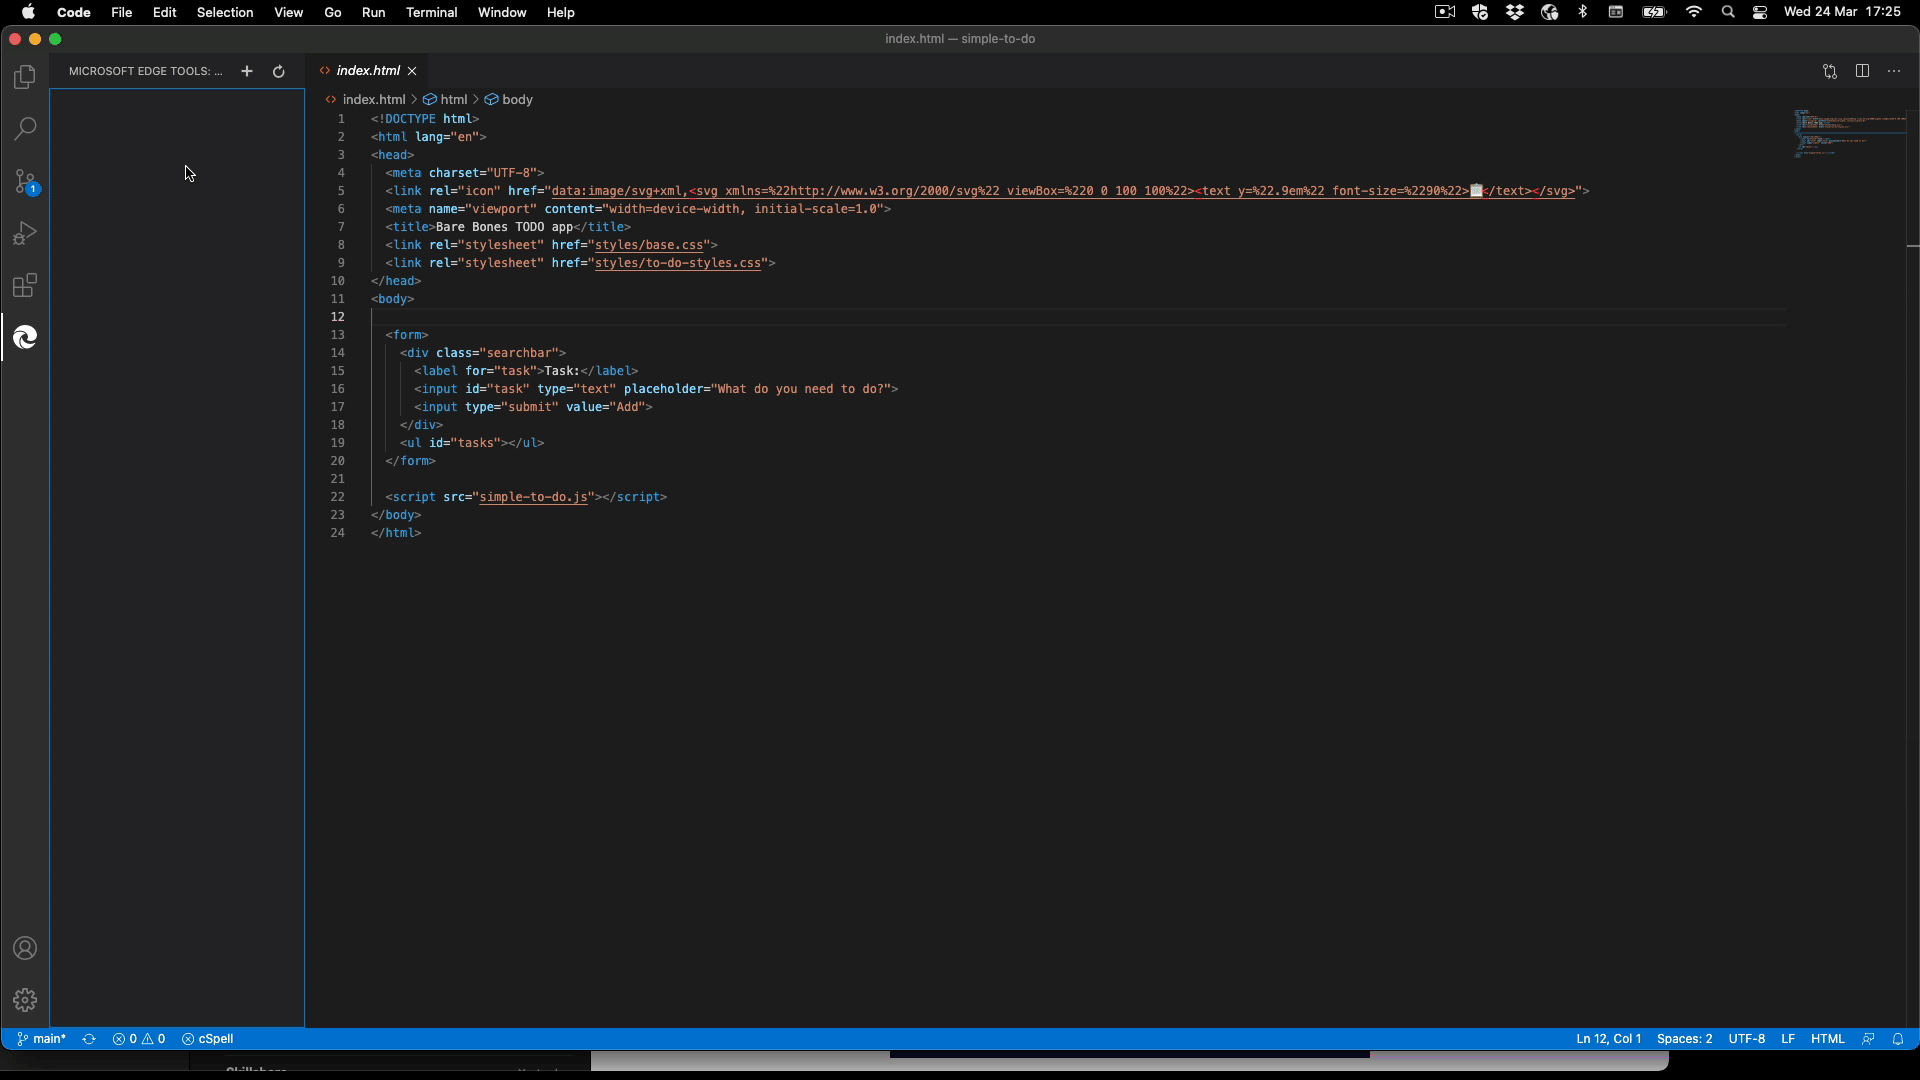
Task: Open the editor More Actions ellipsis menu
Action: coord(1894,71)
